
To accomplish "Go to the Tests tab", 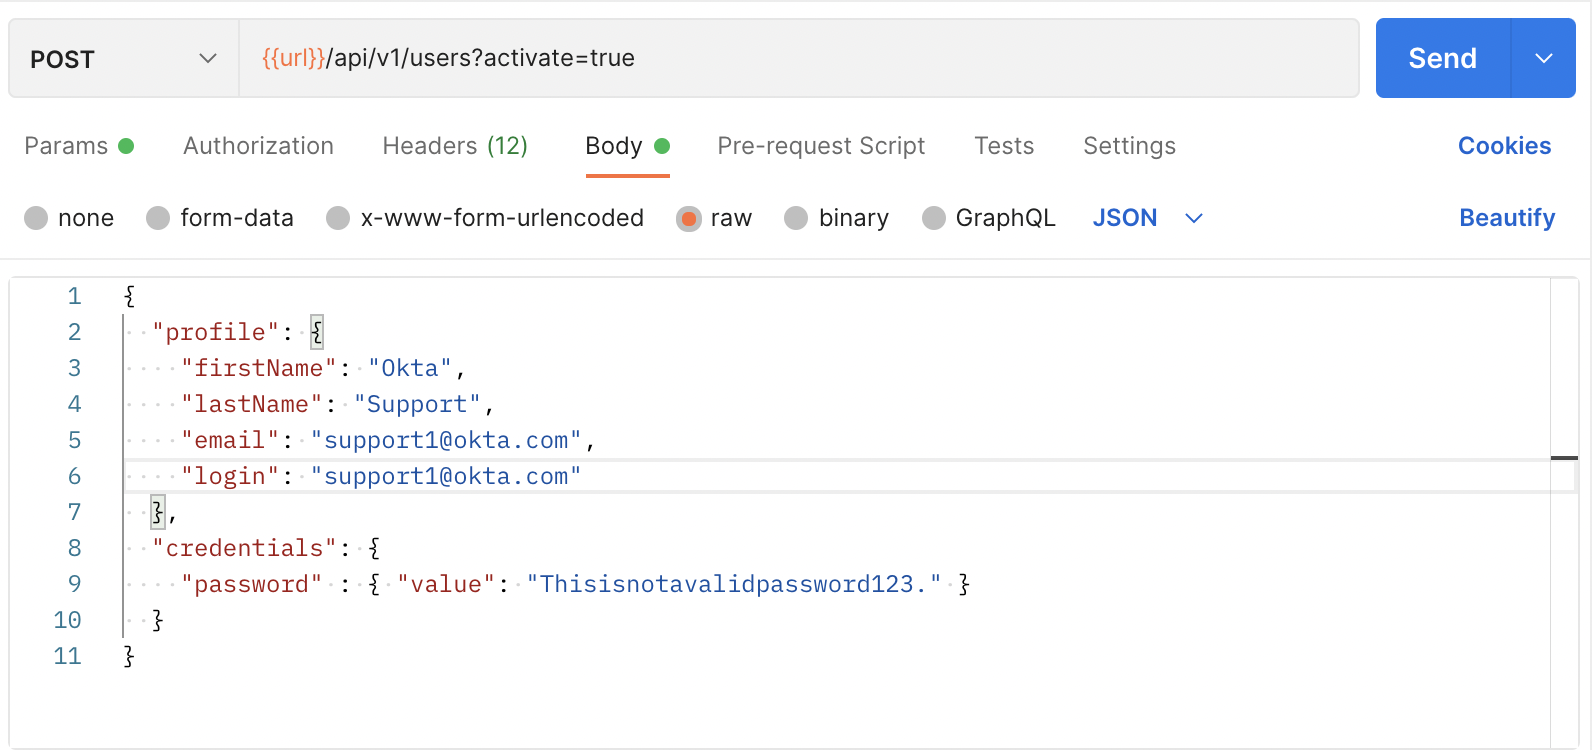I will (x=1004, y=146).
